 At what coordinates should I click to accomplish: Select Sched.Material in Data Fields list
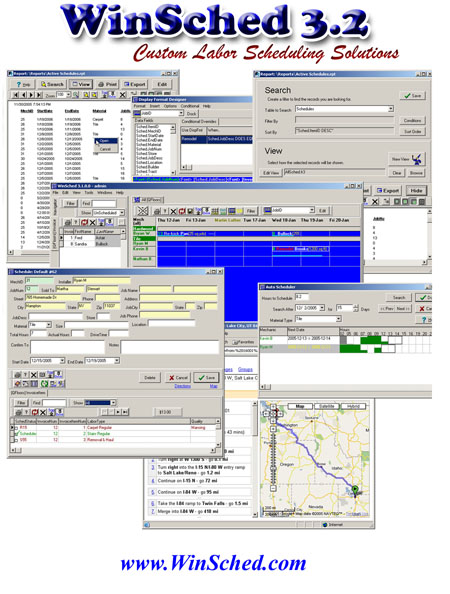(148, 144)
